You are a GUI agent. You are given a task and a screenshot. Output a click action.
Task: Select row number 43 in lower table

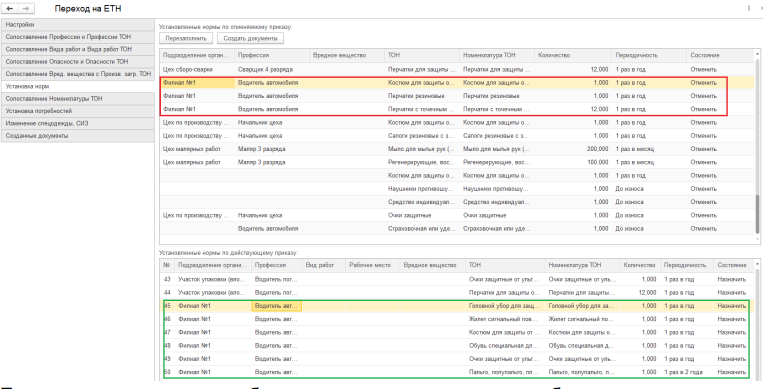click(x=167, y=279)
